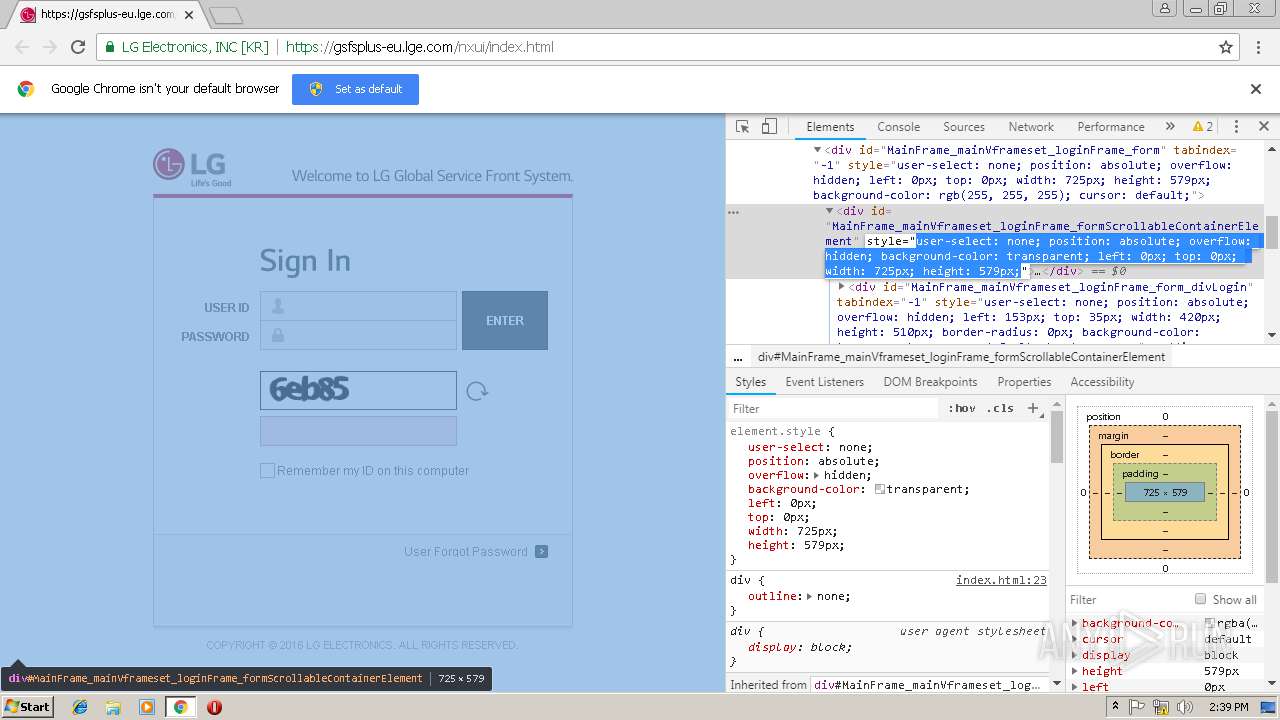Open the Properties sub-tab
This screenshot has width=1280, height=720.
pyautogui.click(x=1024, y=382)
